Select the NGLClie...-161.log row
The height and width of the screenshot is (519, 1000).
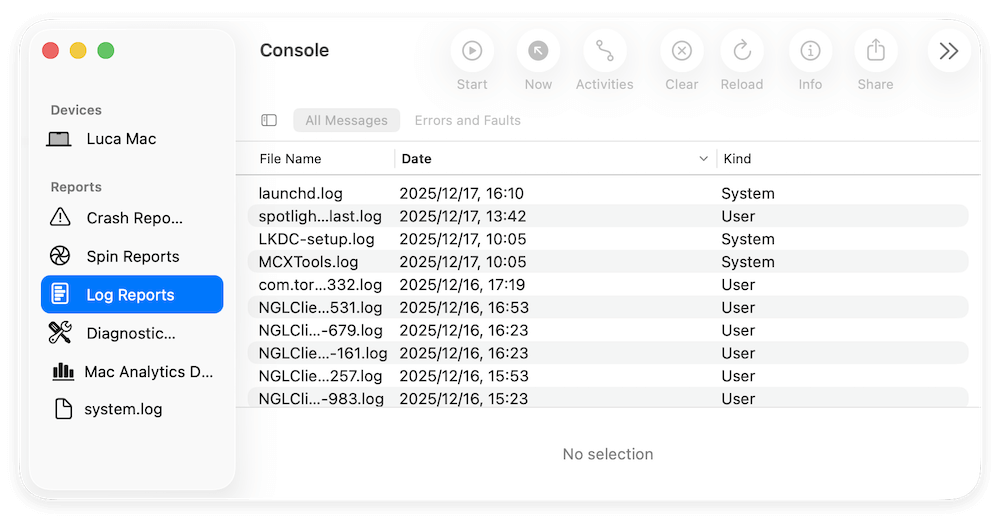click(608, 354)
